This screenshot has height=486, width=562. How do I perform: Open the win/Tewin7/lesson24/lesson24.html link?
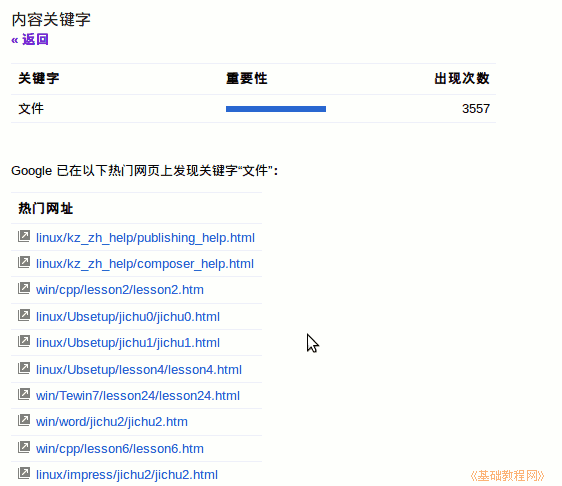click(x=138, y=396)
